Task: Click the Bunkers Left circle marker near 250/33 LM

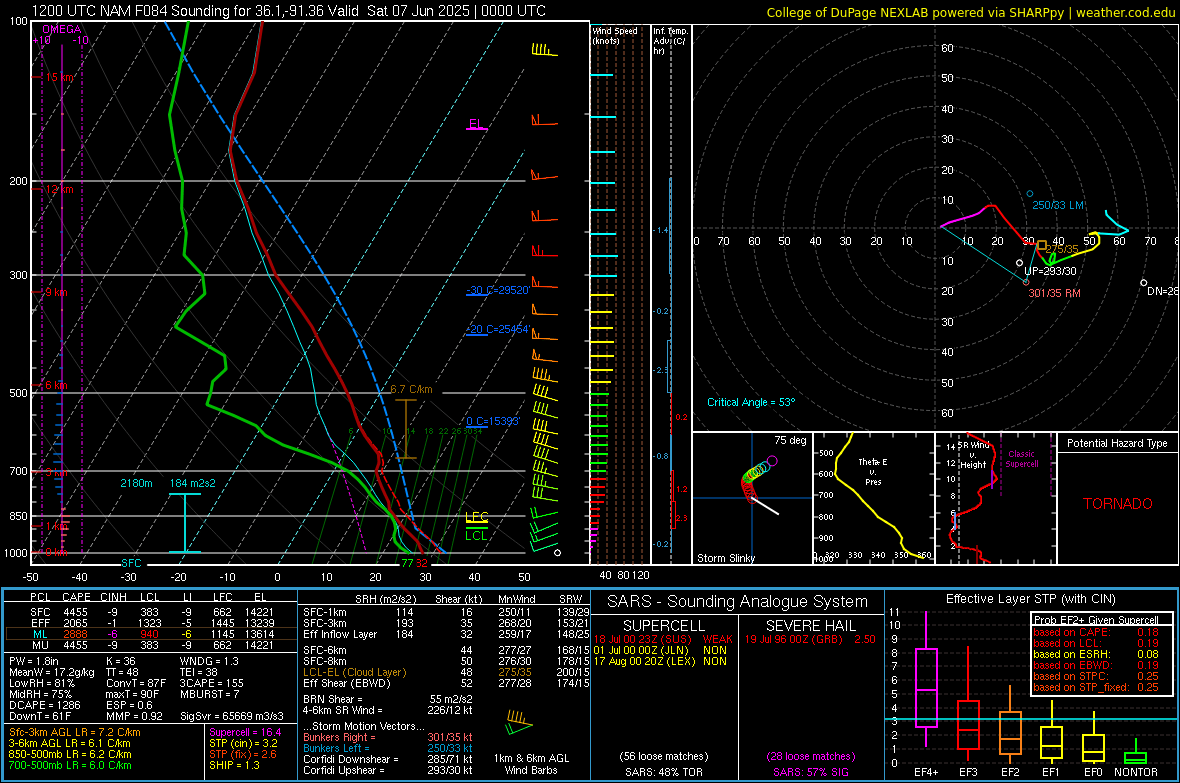Action: pyautogui.click(x=1030, y=193)
